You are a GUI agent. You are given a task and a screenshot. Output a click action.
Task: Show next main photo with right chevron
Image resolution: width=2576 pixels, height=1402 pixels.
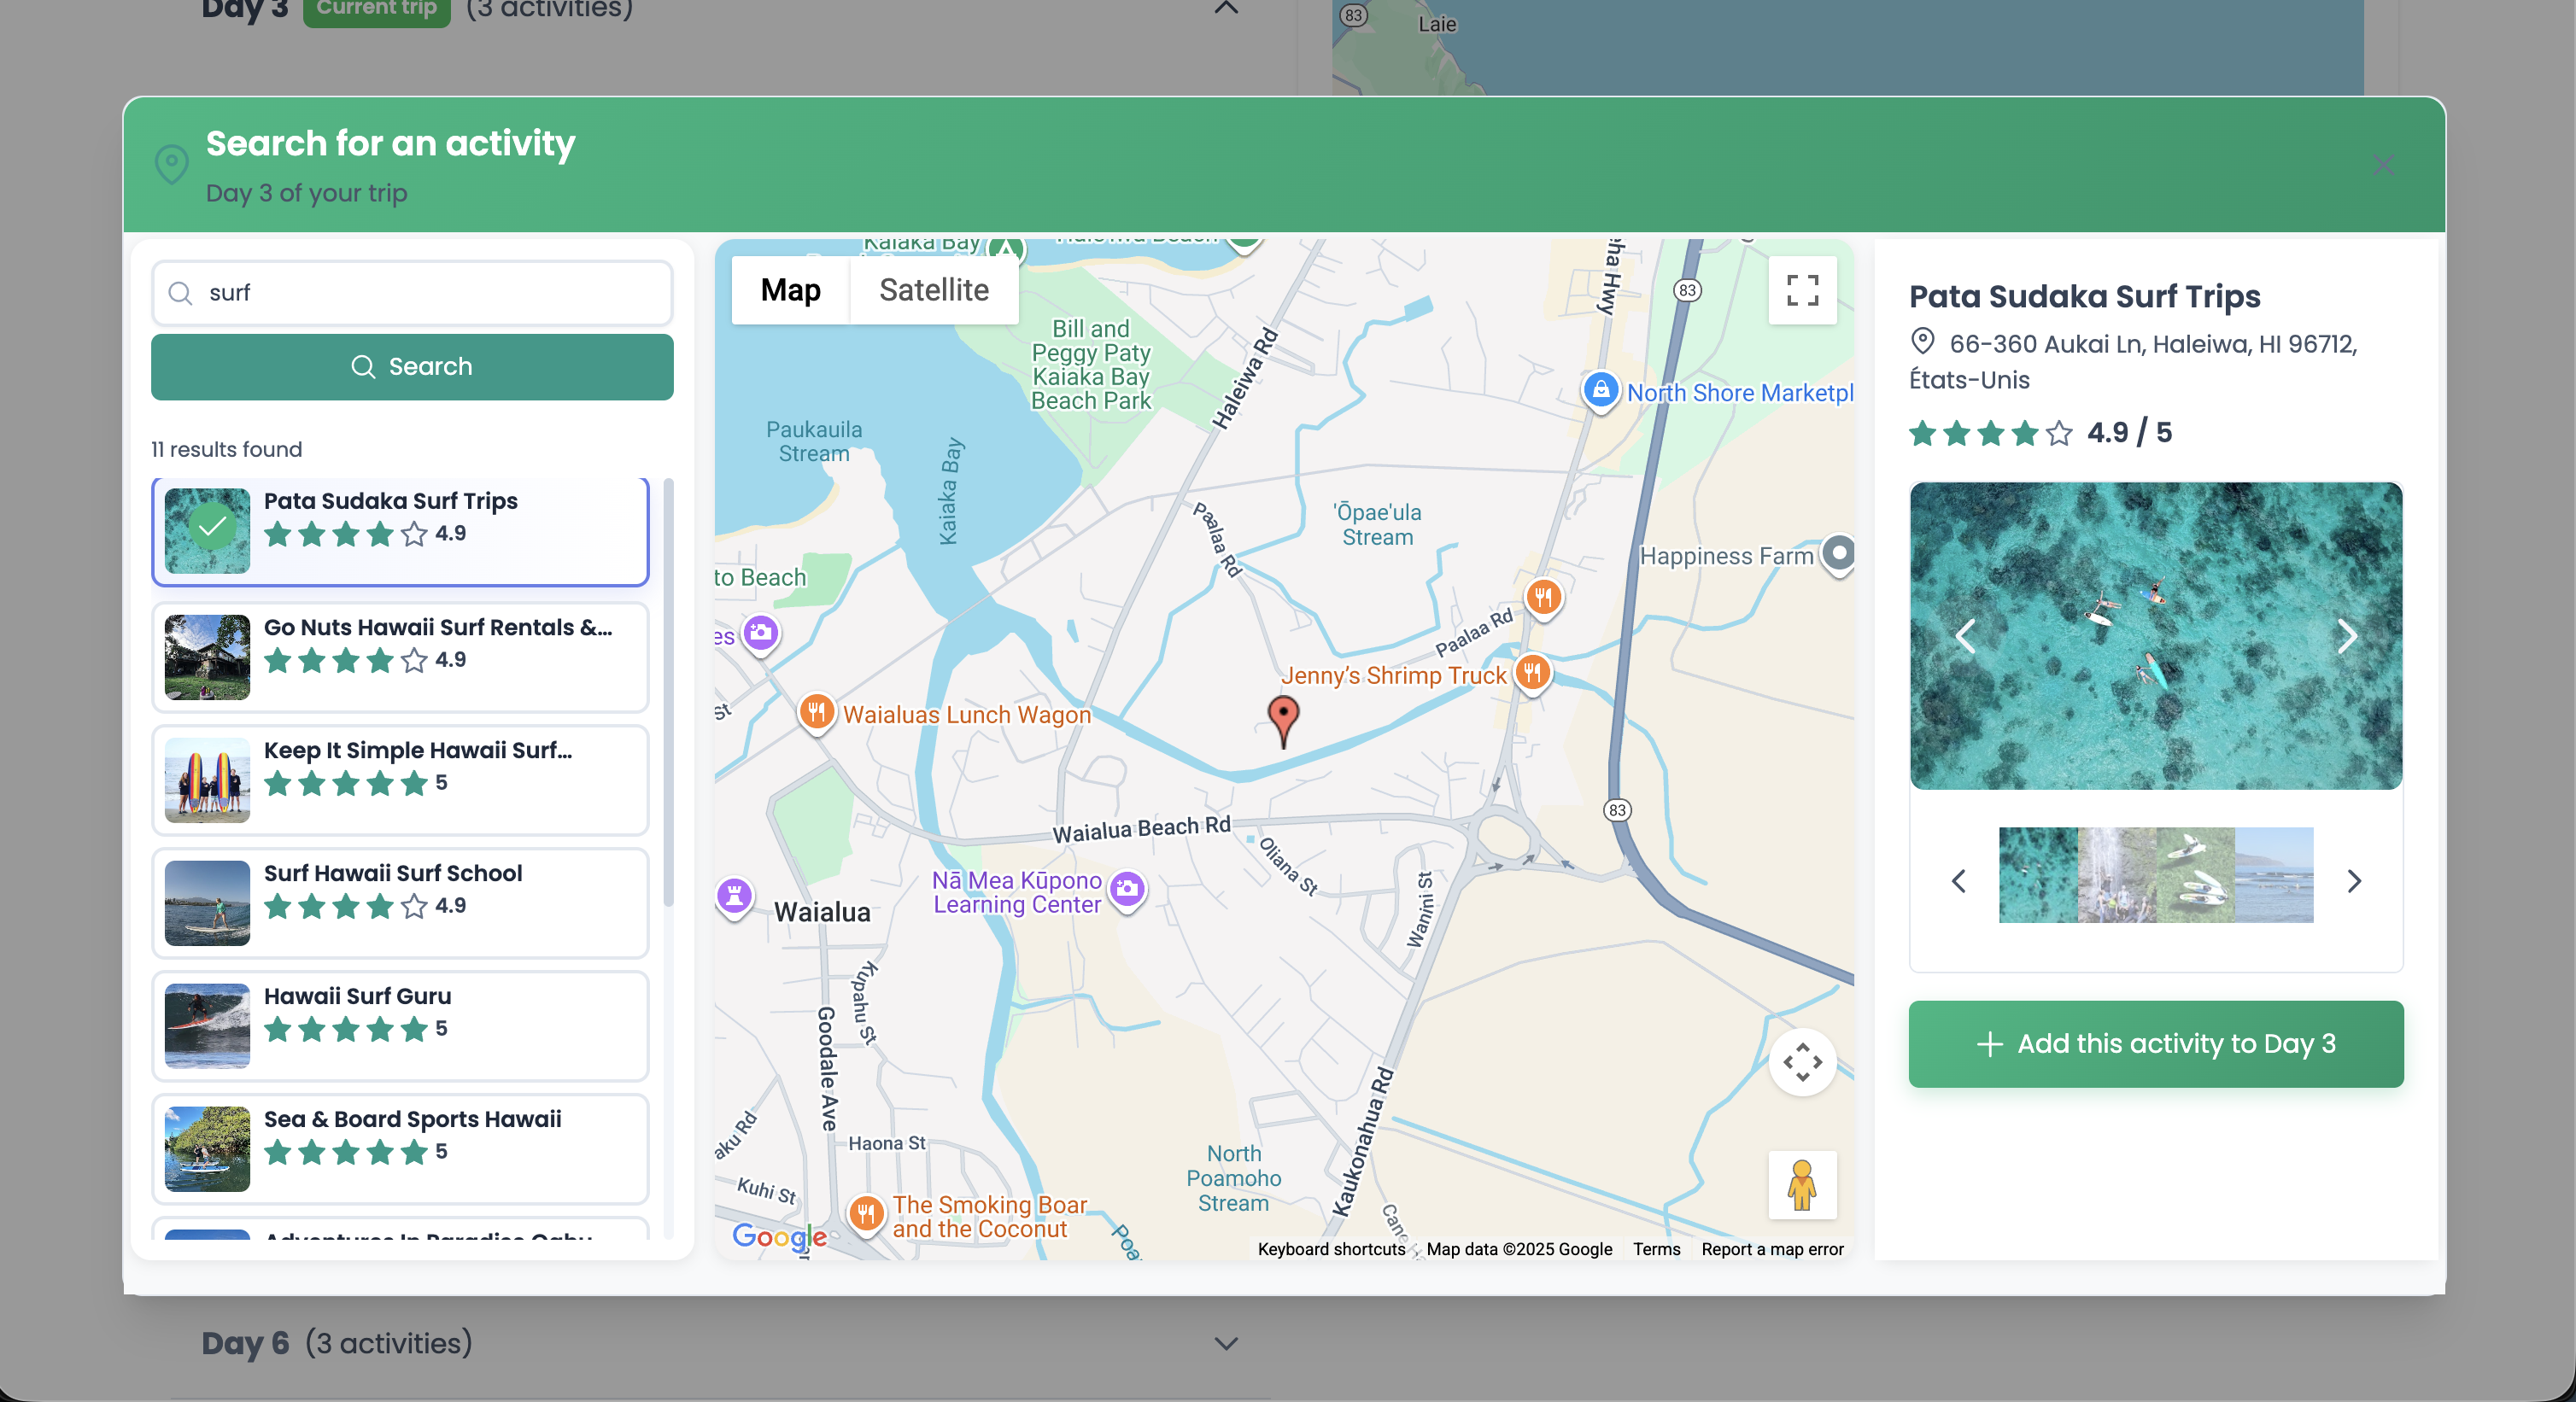(x=2346, y=636)
